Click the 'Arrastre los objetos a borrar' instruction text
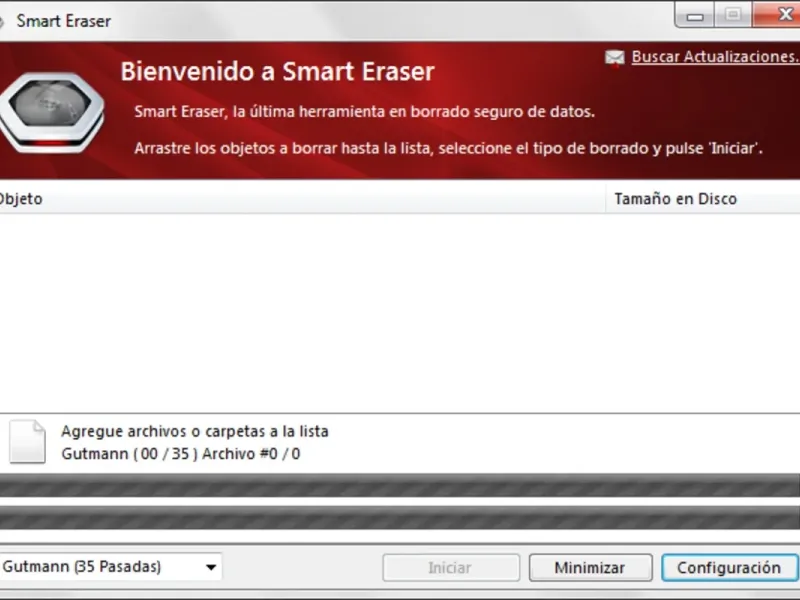 point(448,148)
